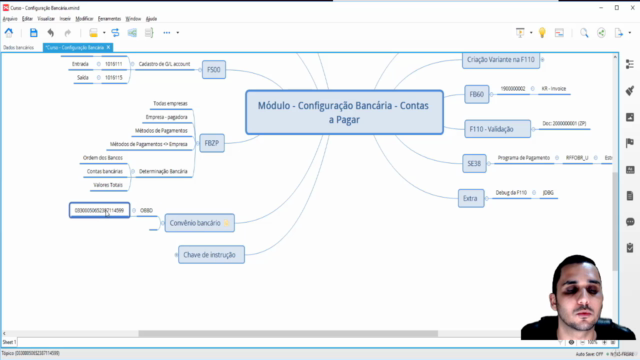Image resolution: width=640 pixels, height=360 pixels.
Task: Select the F110 - Validação topic
Action: 498,129
